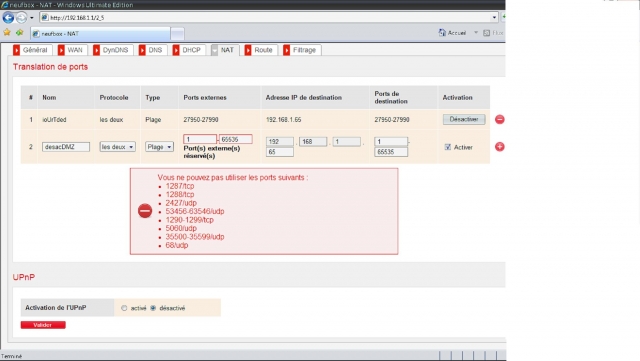Expand the Accueil dropdown arrow
This screenshot has width=640, height=361.
tap(476, 33)
